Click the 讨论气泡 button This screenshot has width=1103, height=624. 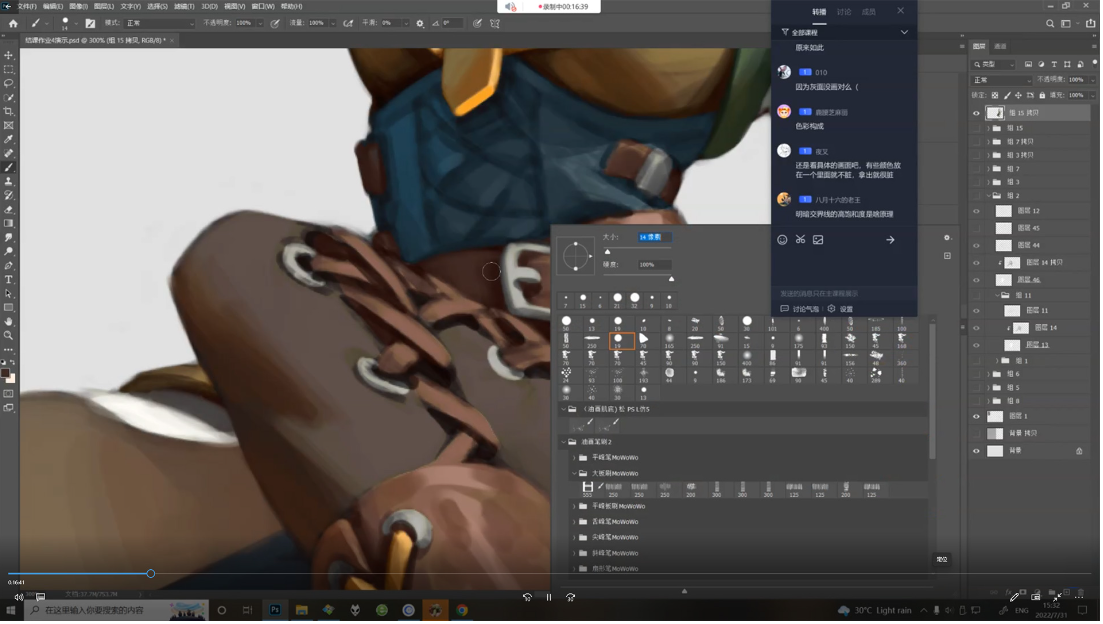pos(800,310)
